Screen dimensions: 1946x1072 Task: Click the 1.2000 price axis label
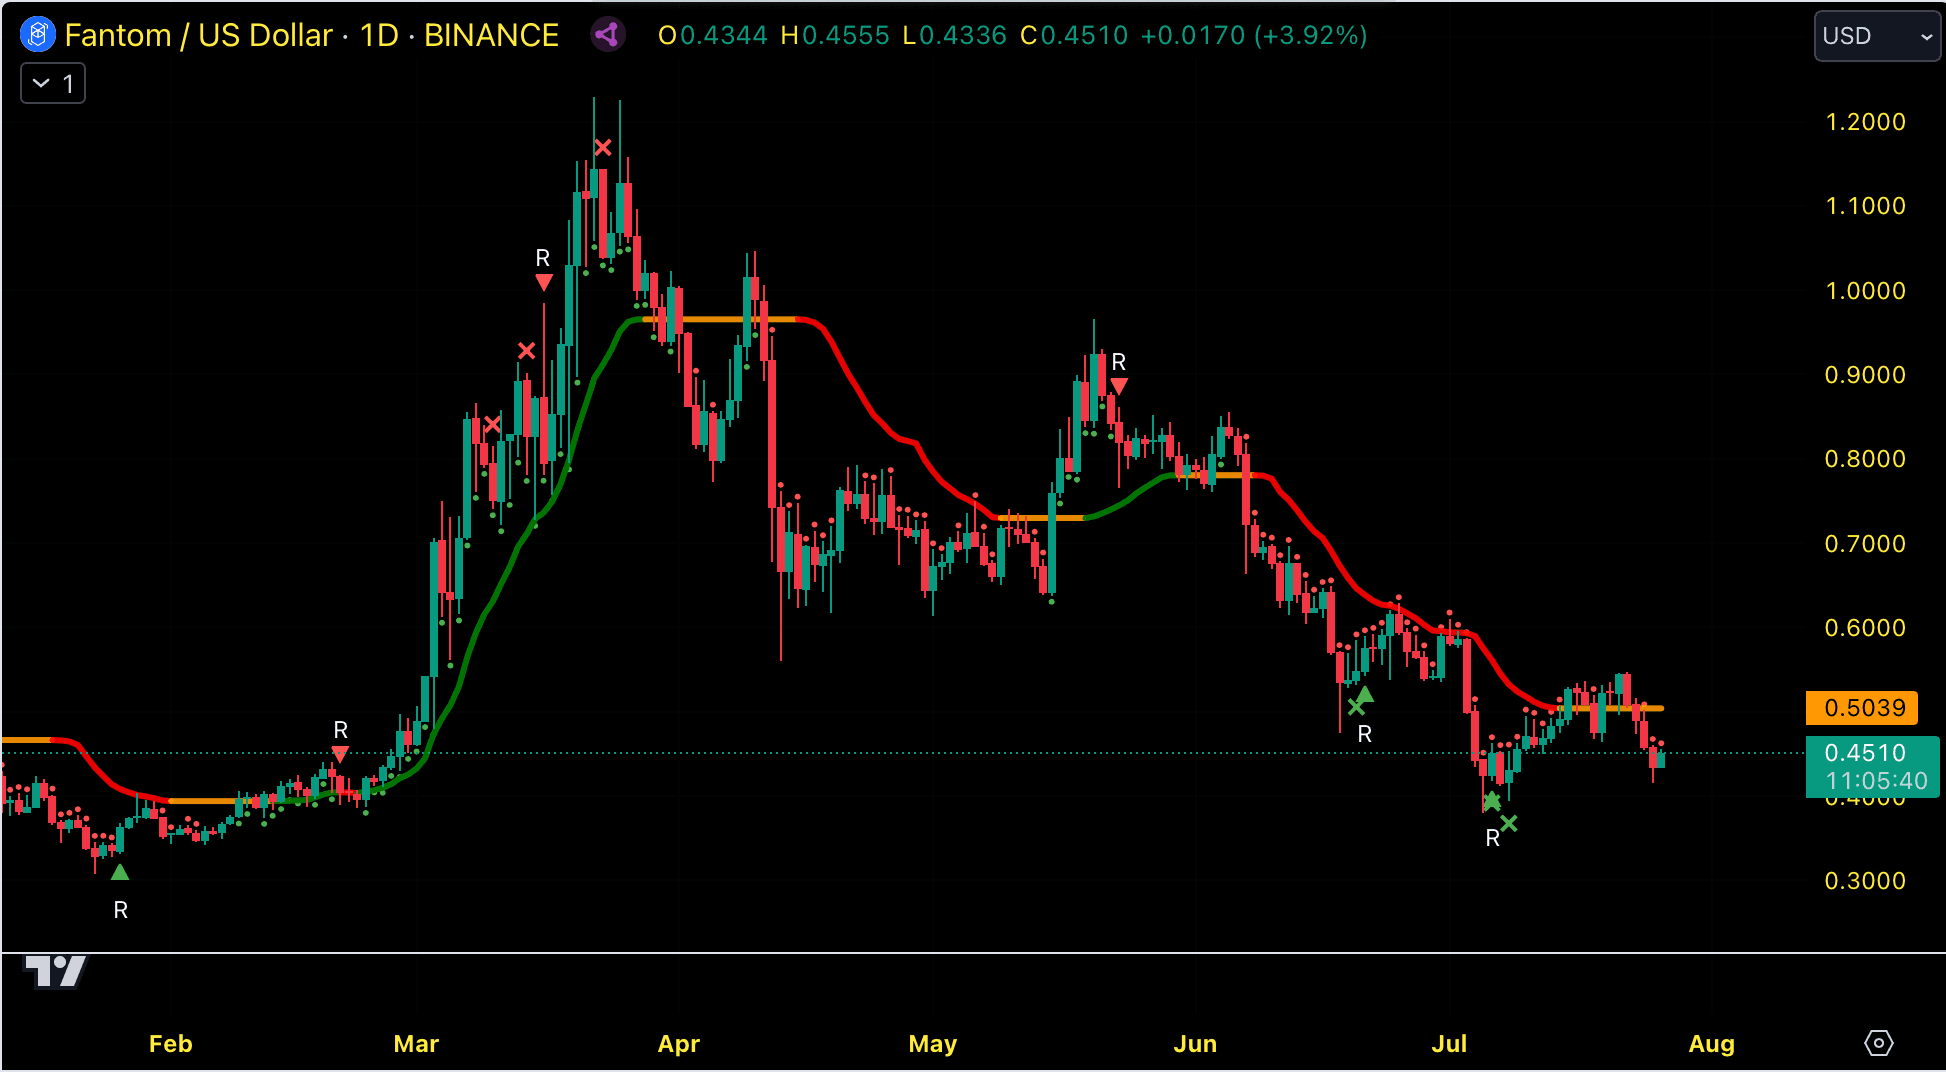1865,122
